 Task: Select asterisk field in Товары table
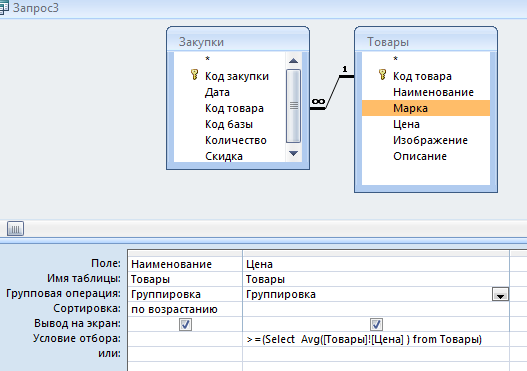click(396, 59)
